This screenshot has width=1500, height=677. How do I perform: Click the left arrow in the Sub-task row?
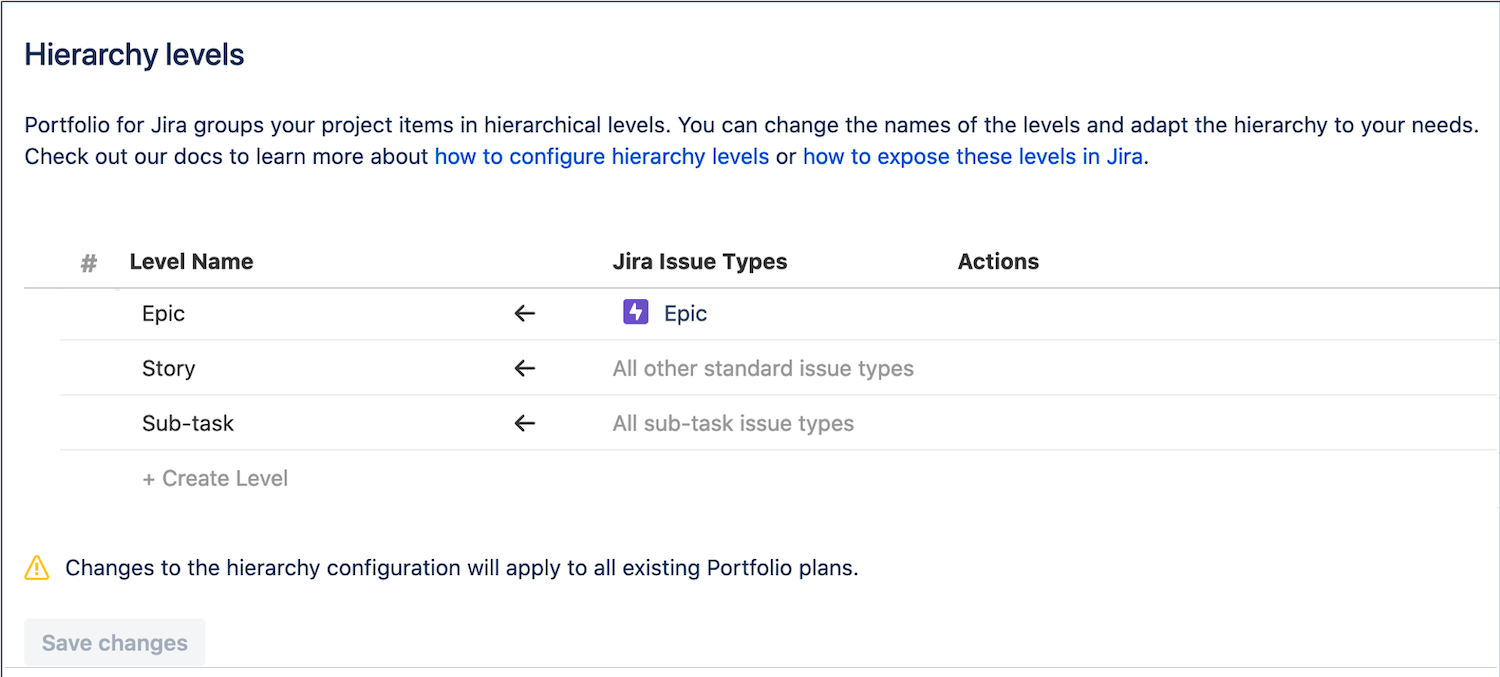(x=525, y=424)
